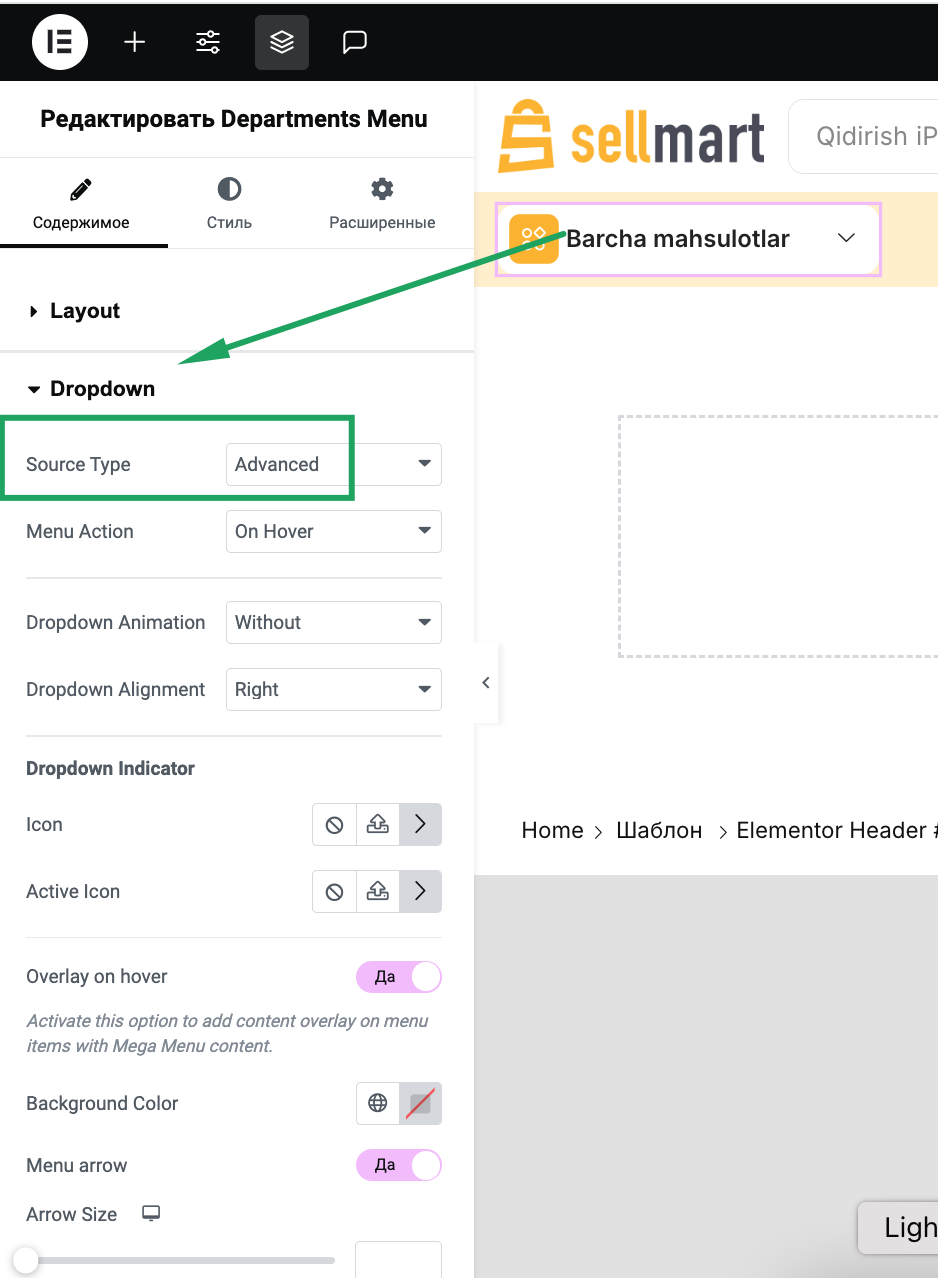Screen dimensions: 938x1278
Task: Upload SVG for Active Icon
Action: tap(378, 892)
